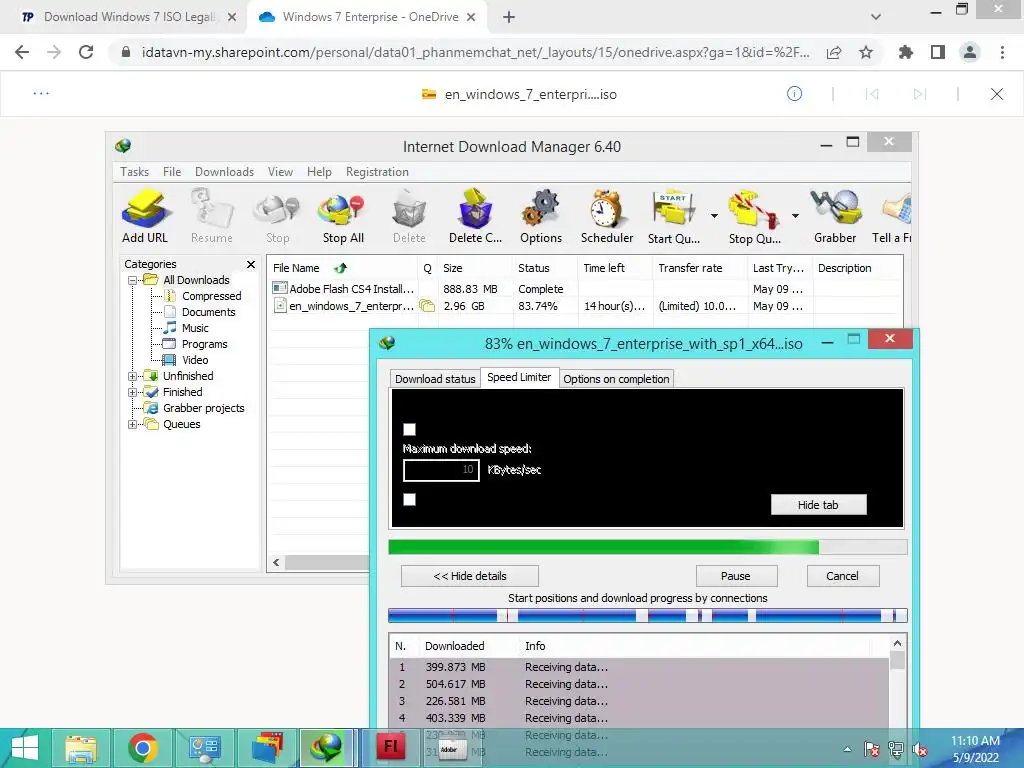The width and height of the screenshot is (1024, 768).
Task: Click the share page icon in address bar
Action: pyautogui.click(x=834, y=52)
